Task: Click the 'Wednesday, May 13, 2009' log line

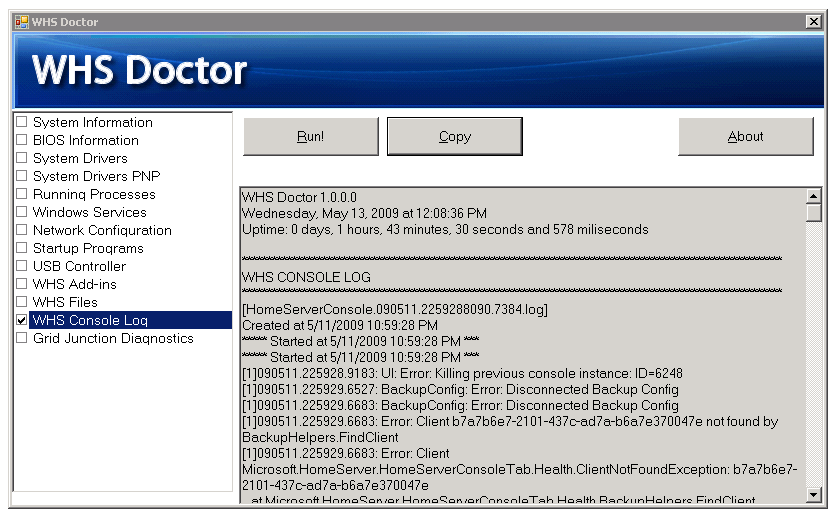Action: (364, 213)
